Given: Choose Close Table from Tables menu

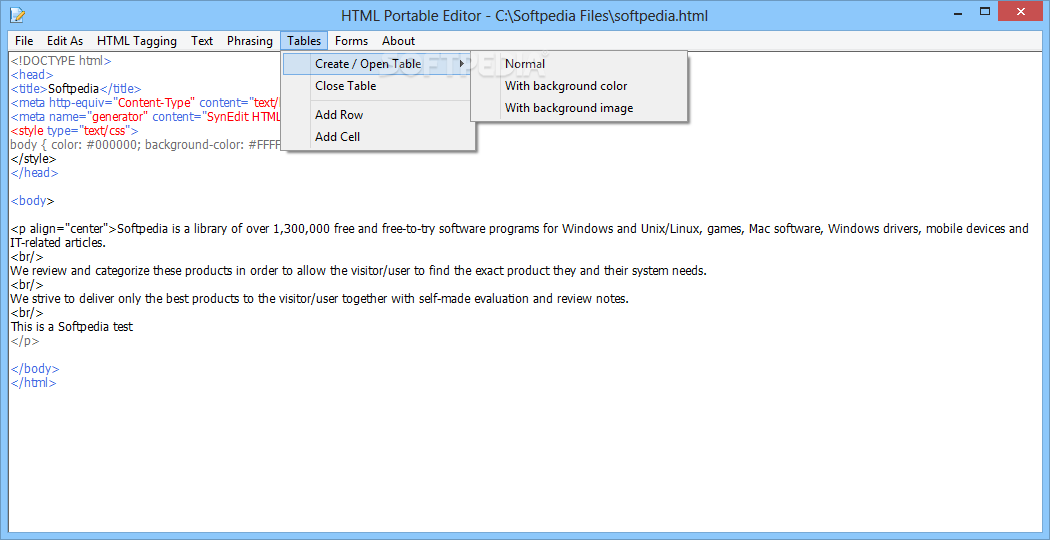Looking at the screenshot, I should [x=378, y=86].
